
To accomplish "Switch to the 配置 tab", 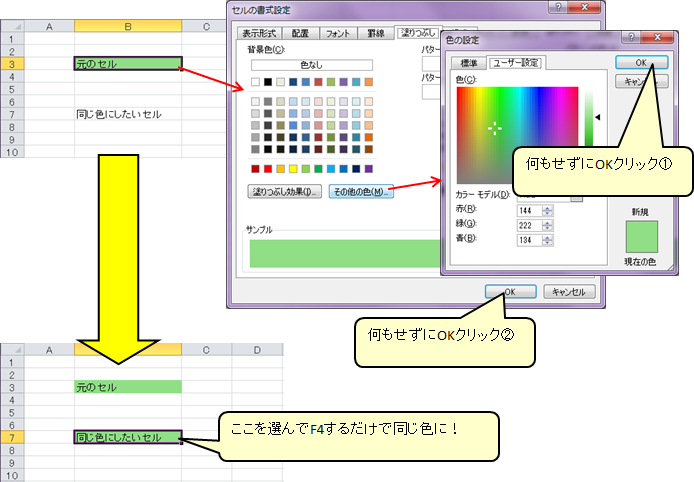I will tap(300, 33).
